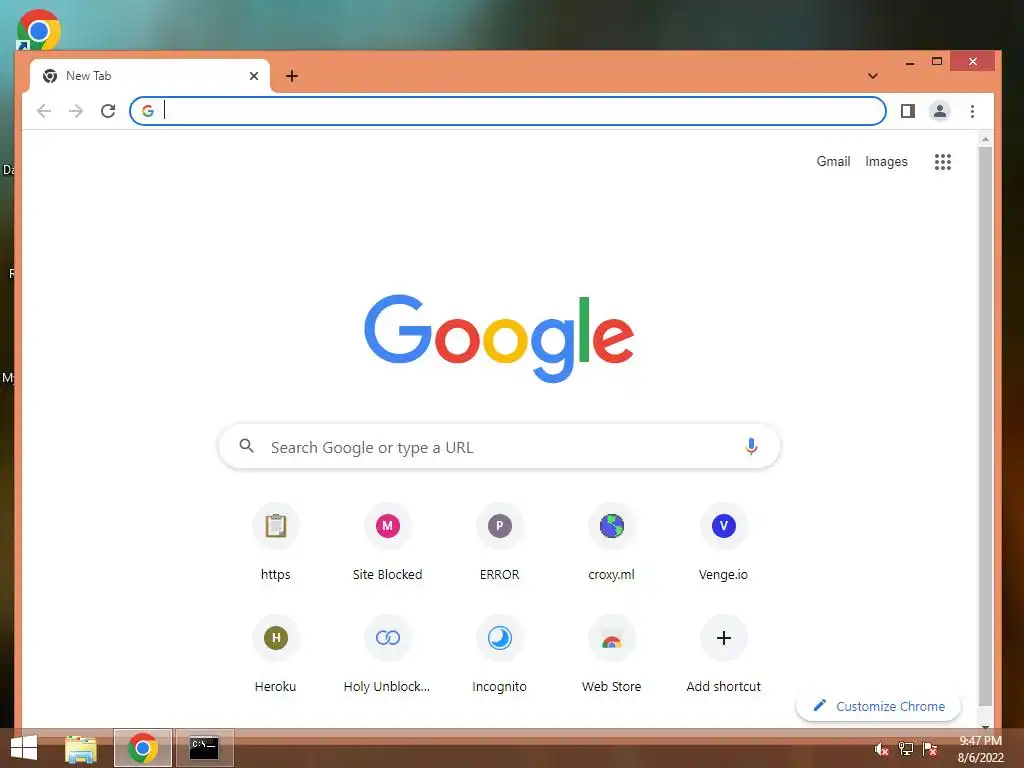1024x768 pixels.
Task: Open Chrome desktop shortcut icon
Action: [x=39, y=30]
